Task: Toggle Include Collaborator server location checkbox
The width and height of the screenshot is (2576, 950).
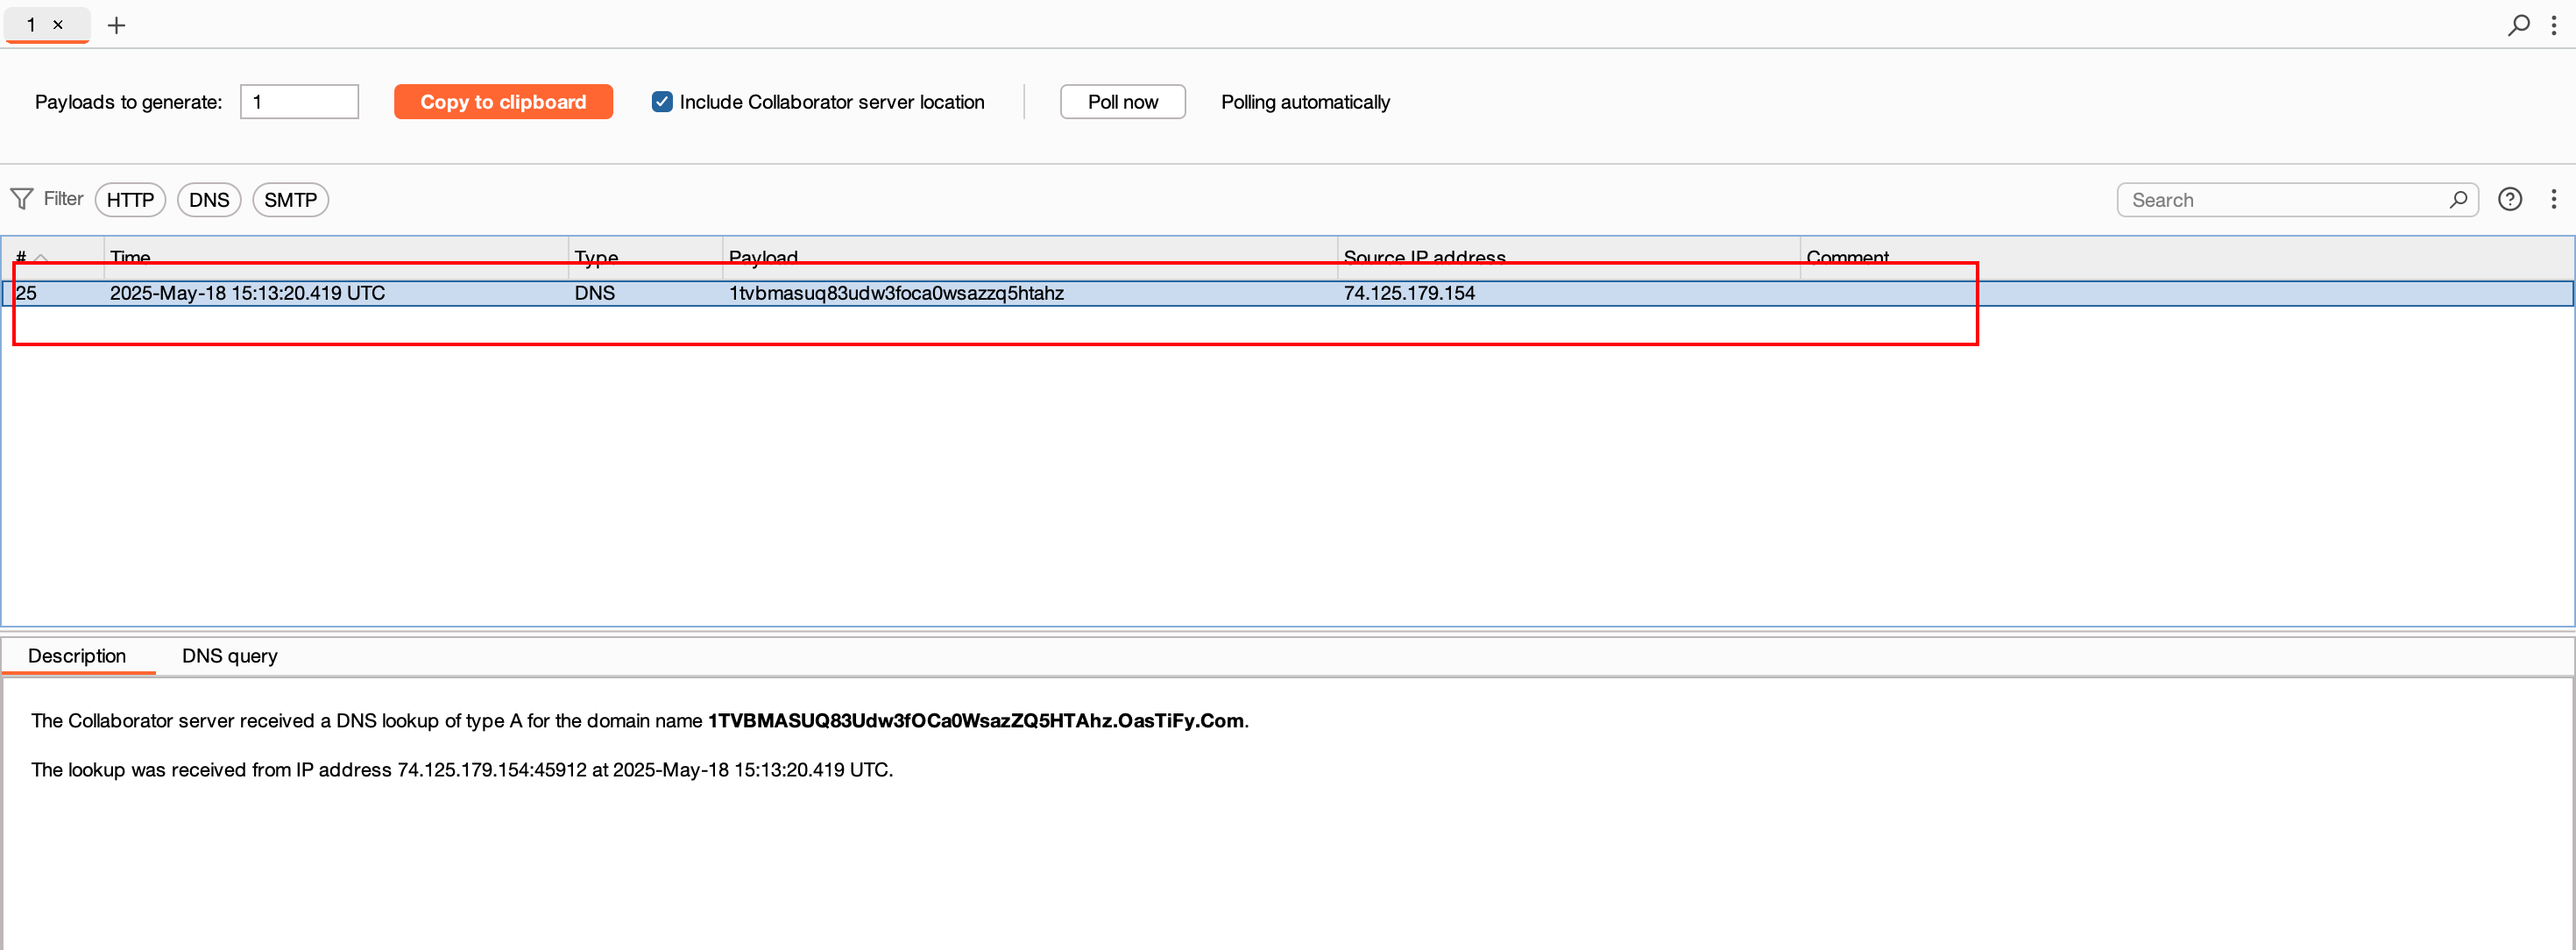Action: [662, 102]
